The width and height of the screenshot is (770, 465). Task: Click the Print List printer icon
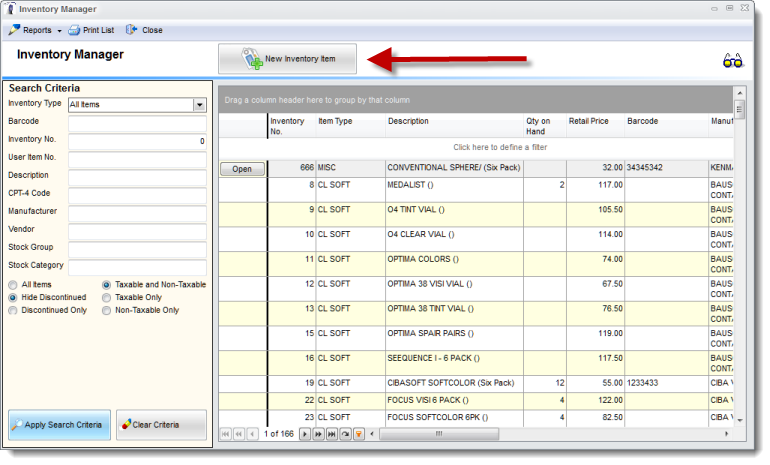[74, 30]
